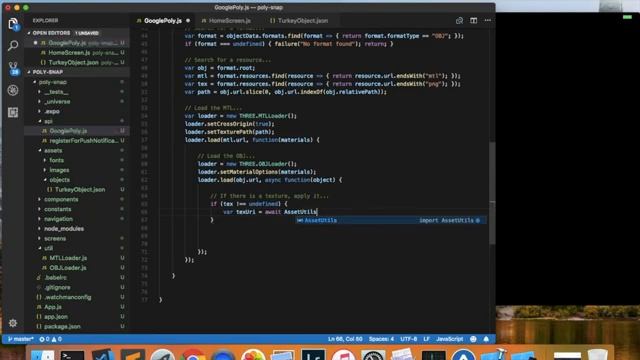
Task: Open the Search view in the activity bar
Action: 13,45
